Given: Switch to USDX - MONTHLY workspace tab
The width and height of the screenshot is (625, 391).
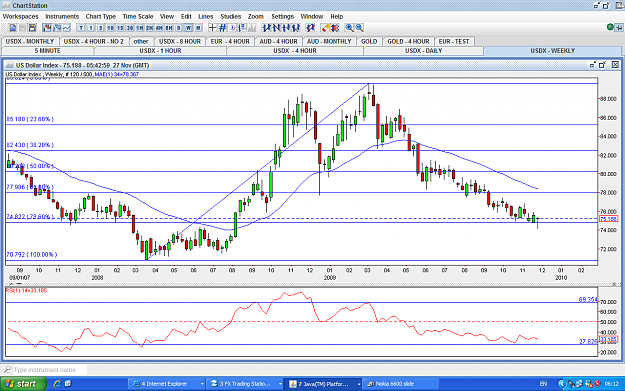Looking at the screenshot, I should click(30, 41).
